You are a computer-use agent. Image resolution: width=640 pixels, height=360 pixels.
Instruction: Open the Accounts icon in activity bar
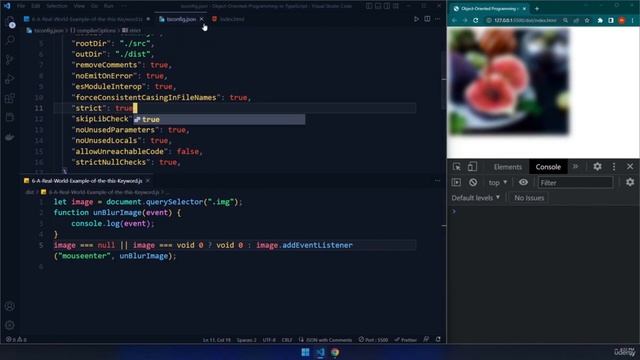point(10,306)
